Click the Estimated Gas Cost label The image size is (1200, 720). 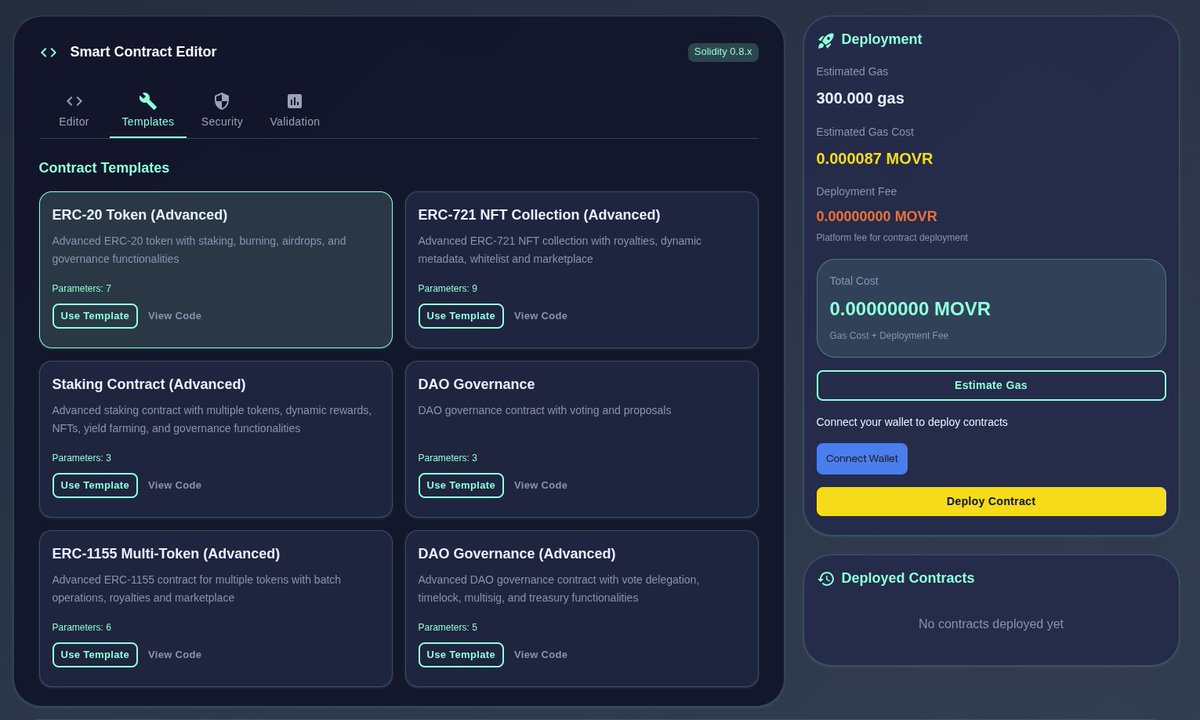pos(865,132)
